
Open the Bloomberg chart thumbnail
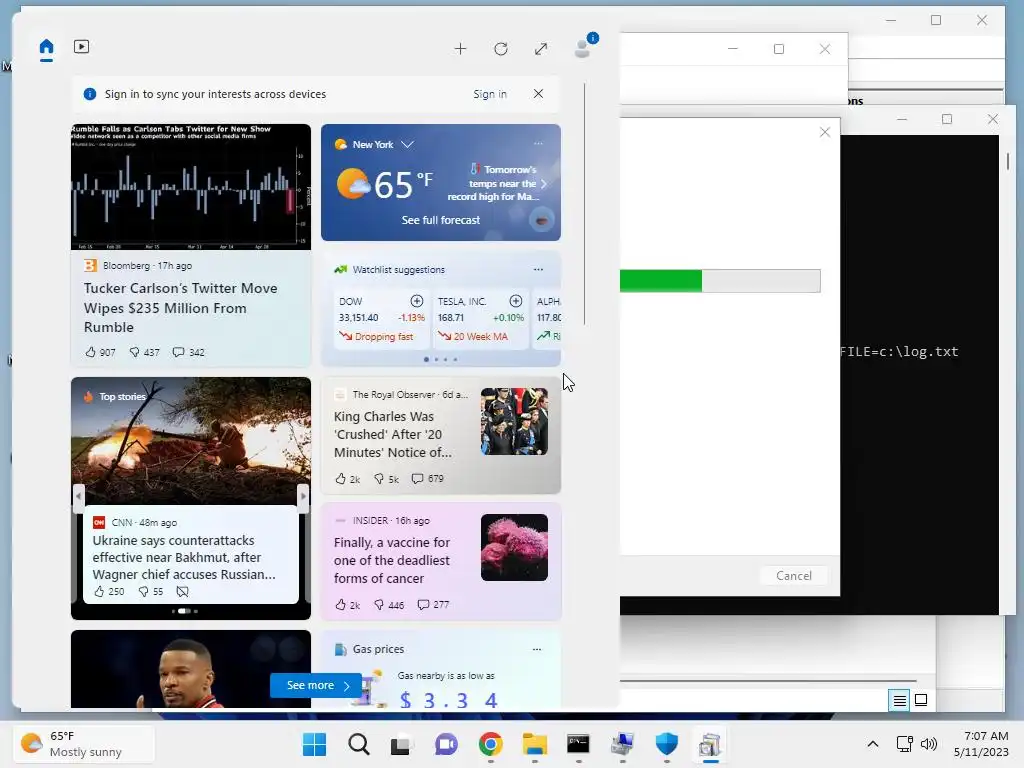click(191, 187)
